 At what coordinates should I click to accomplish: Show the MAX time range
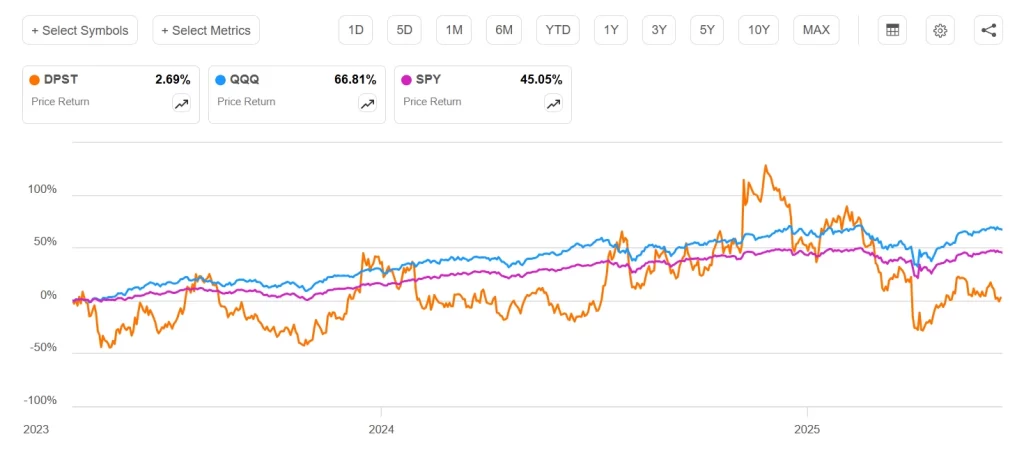click(x=816, y=30)
